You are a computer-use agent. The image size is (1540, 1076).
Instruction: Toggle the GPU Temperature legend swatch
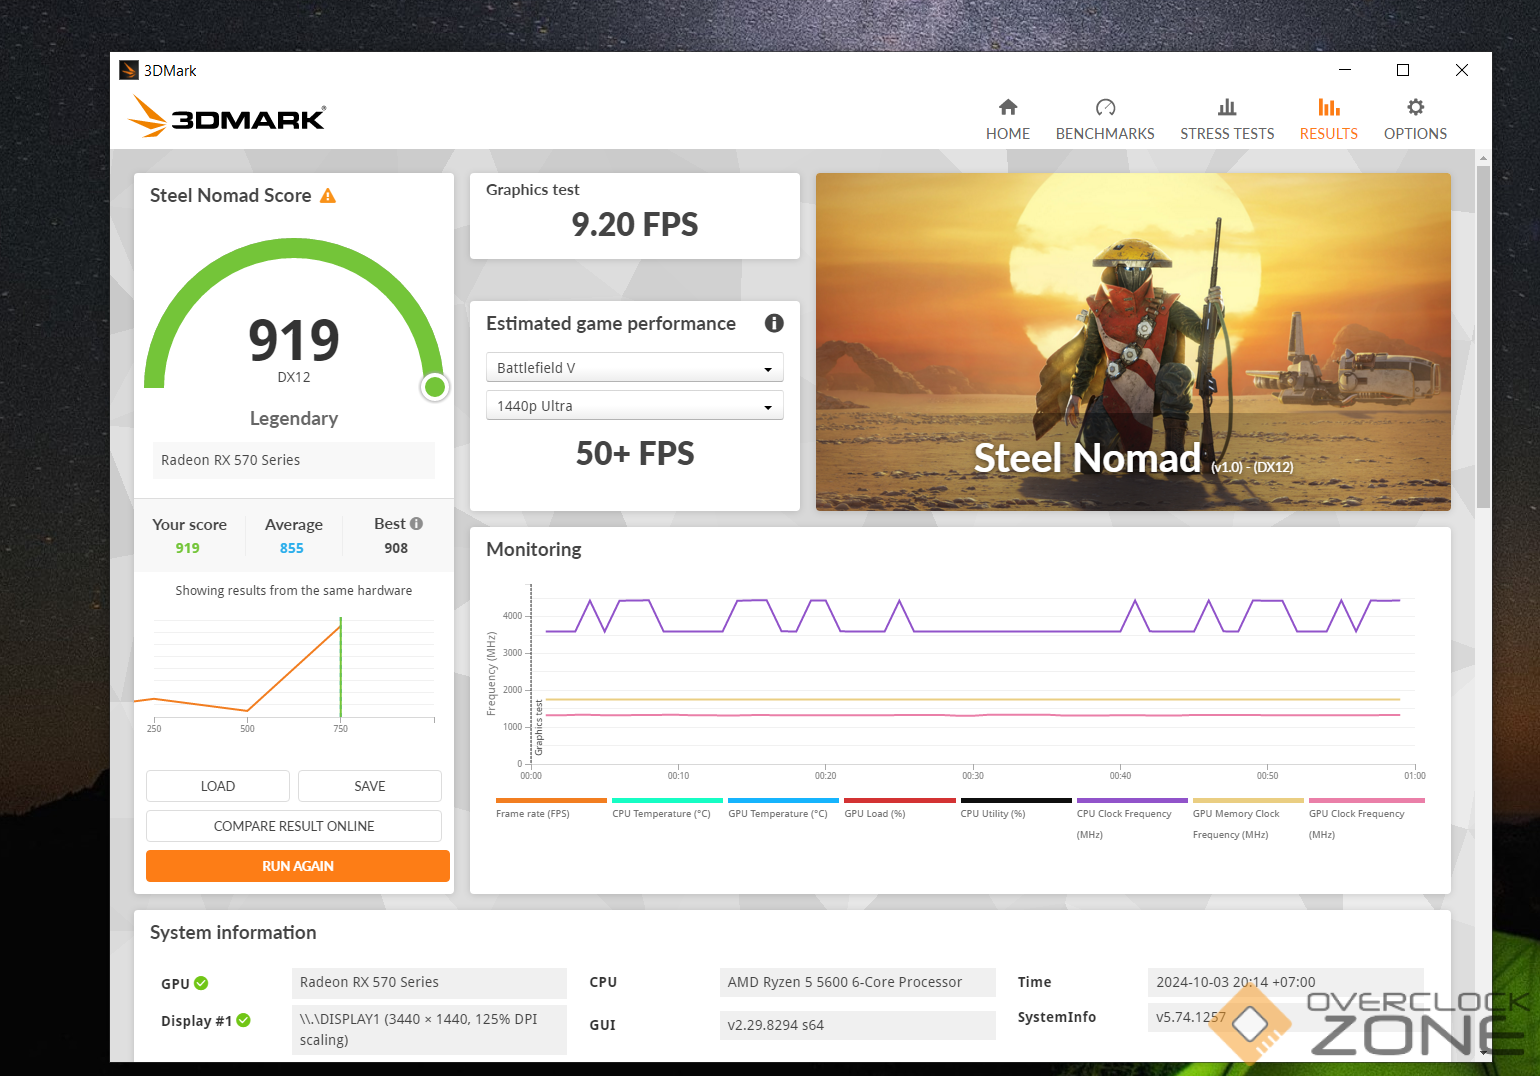click(783, 800)
